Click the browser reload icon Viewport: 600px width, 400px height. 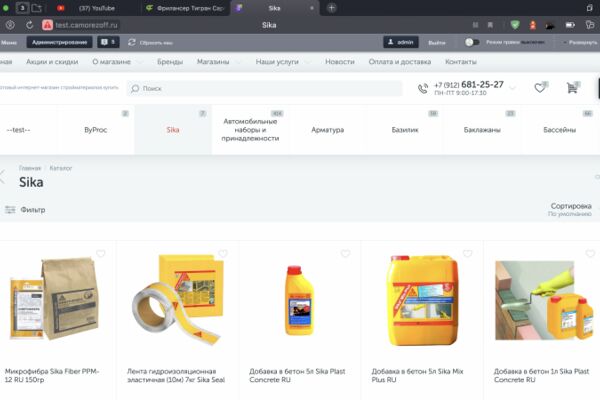tap(29, 25)
